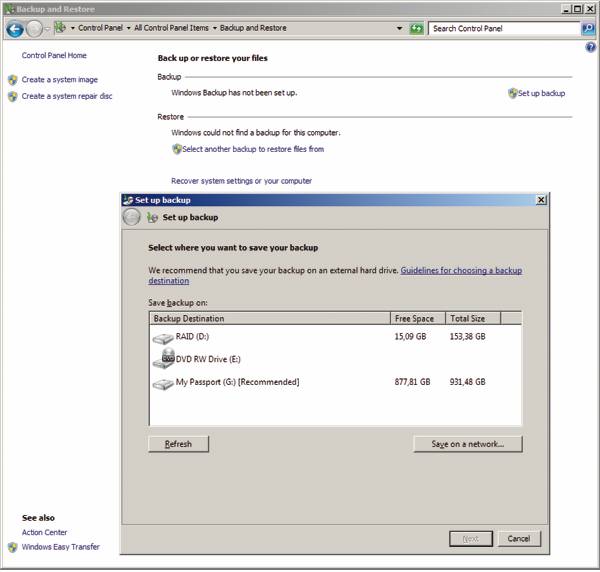Open the blue Help question mark icon
The width and height of the screenshot is (600, 572).
point(590,47)
